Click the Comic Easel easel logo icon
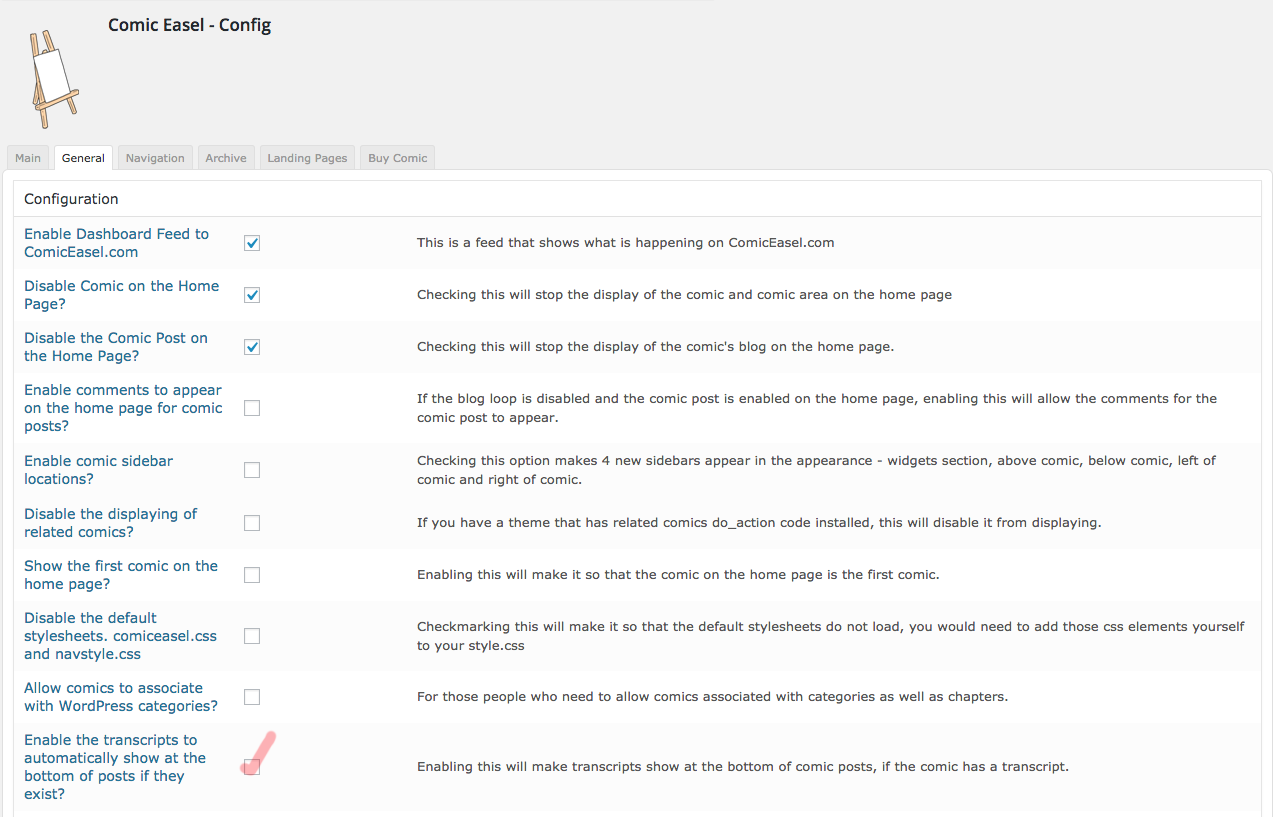 tap(52, 79)
